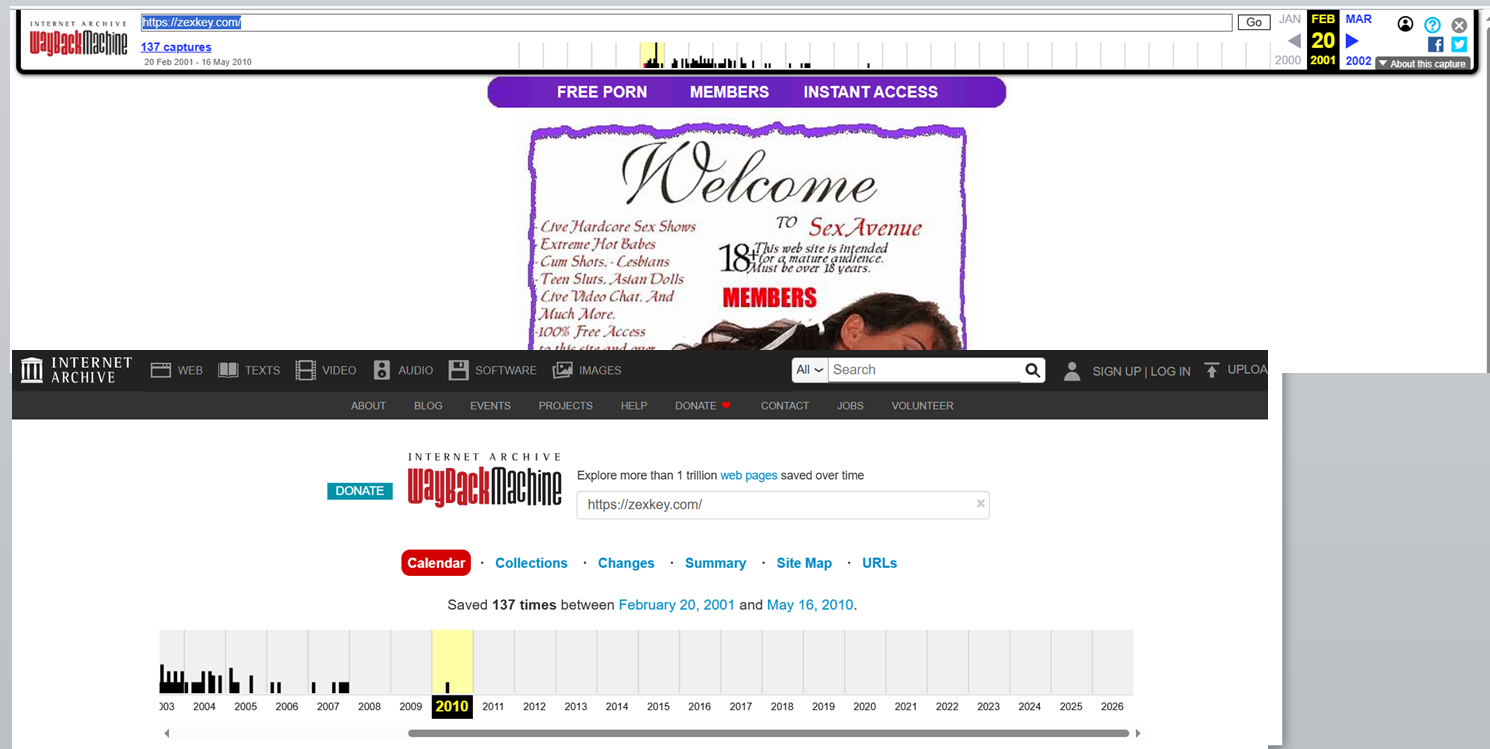Click INSTANT ACCESS in the purple page menu
Screen dimensions: 1490x749
tap(871, 92)
